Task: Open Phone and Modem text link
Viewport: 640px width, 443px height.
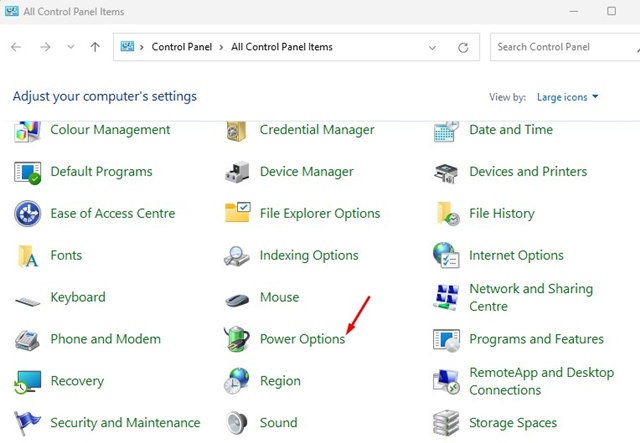Action: 105,339
